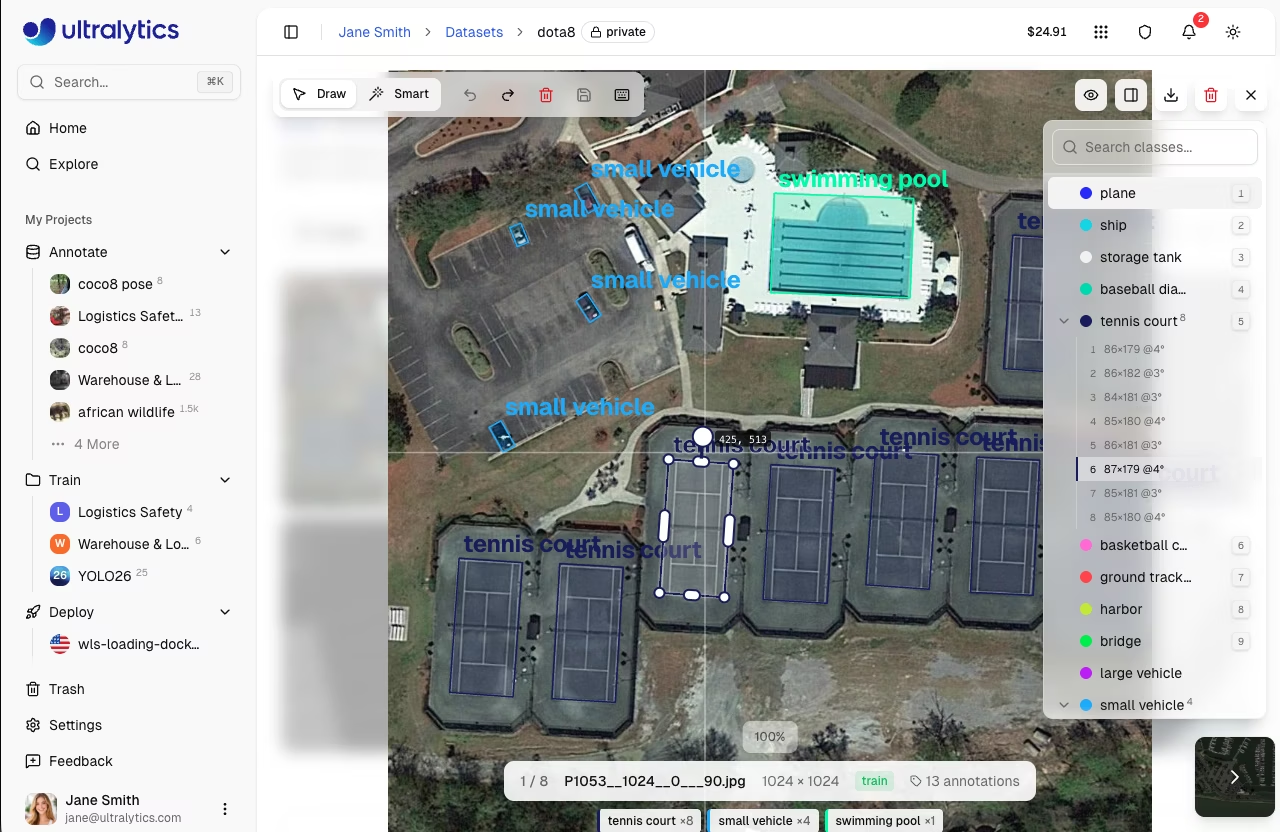Click the redo arrow in annotation toolbar
This screenshot has height=832, width=1280.
(x=508, y=95)
